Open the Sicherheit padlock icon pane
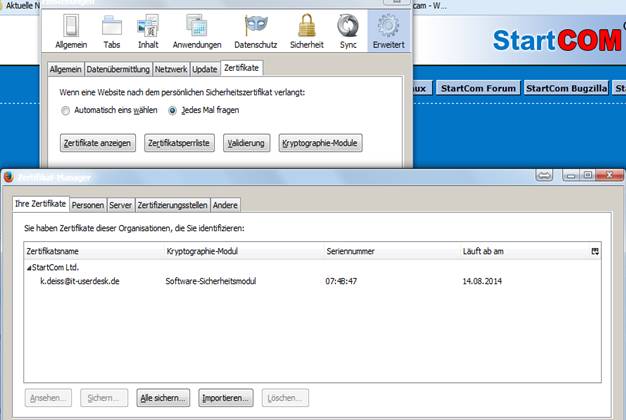Image resolution: width=626 pixels, height=420 pixels. click(x=307, y=32)
